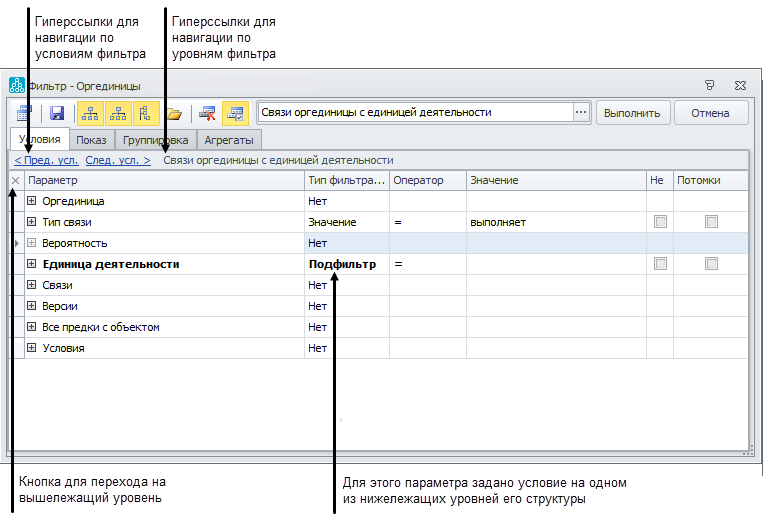This screenshot has height=516, width=763.
Task: Click the filter name text field
Action: tap(415, 113)
